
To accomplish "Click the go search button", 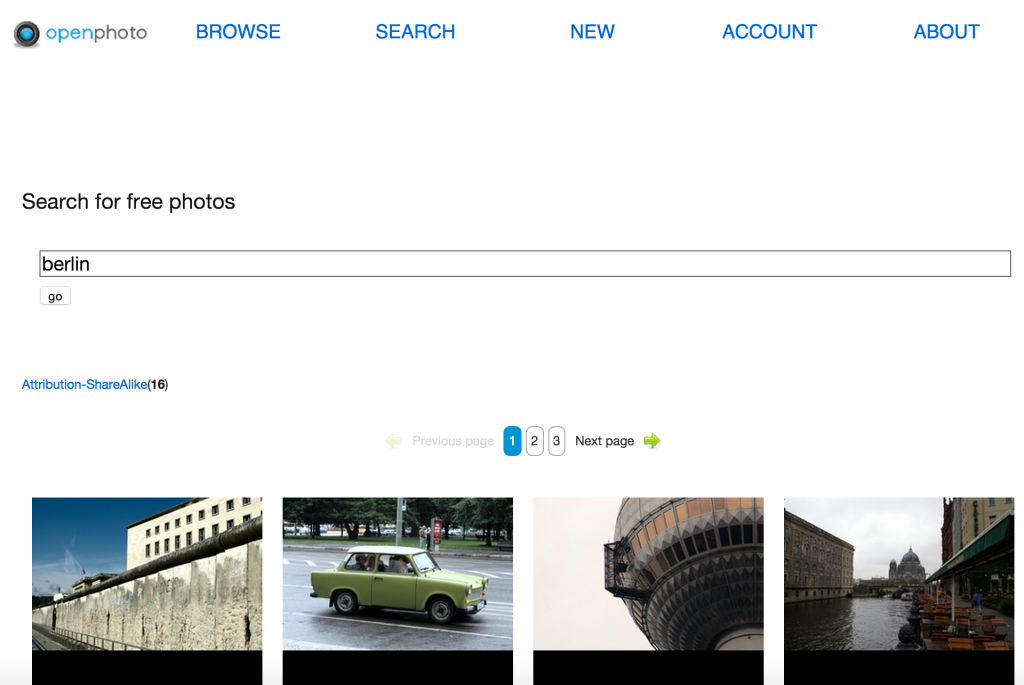I will point(55,296).
